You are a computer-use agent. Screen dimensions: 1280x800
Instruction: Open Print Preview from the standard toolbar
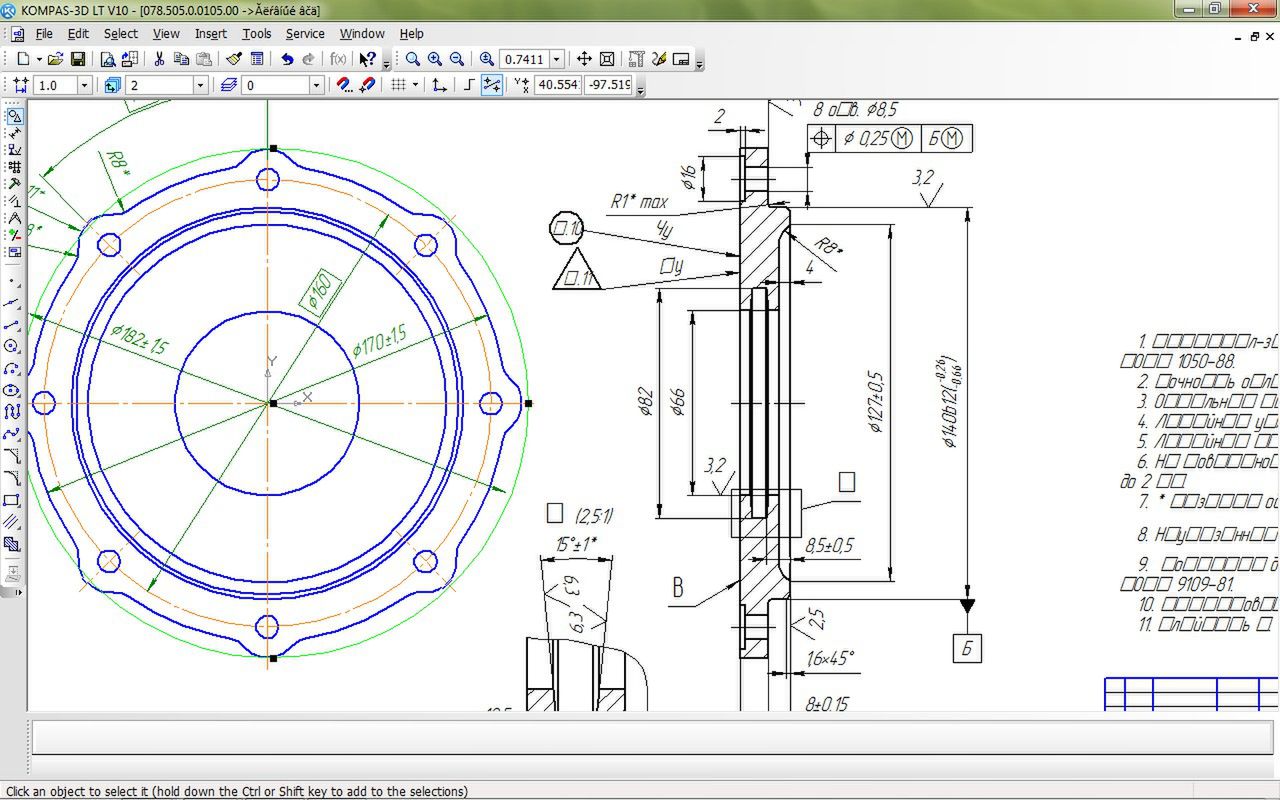[x=108, y=59]
